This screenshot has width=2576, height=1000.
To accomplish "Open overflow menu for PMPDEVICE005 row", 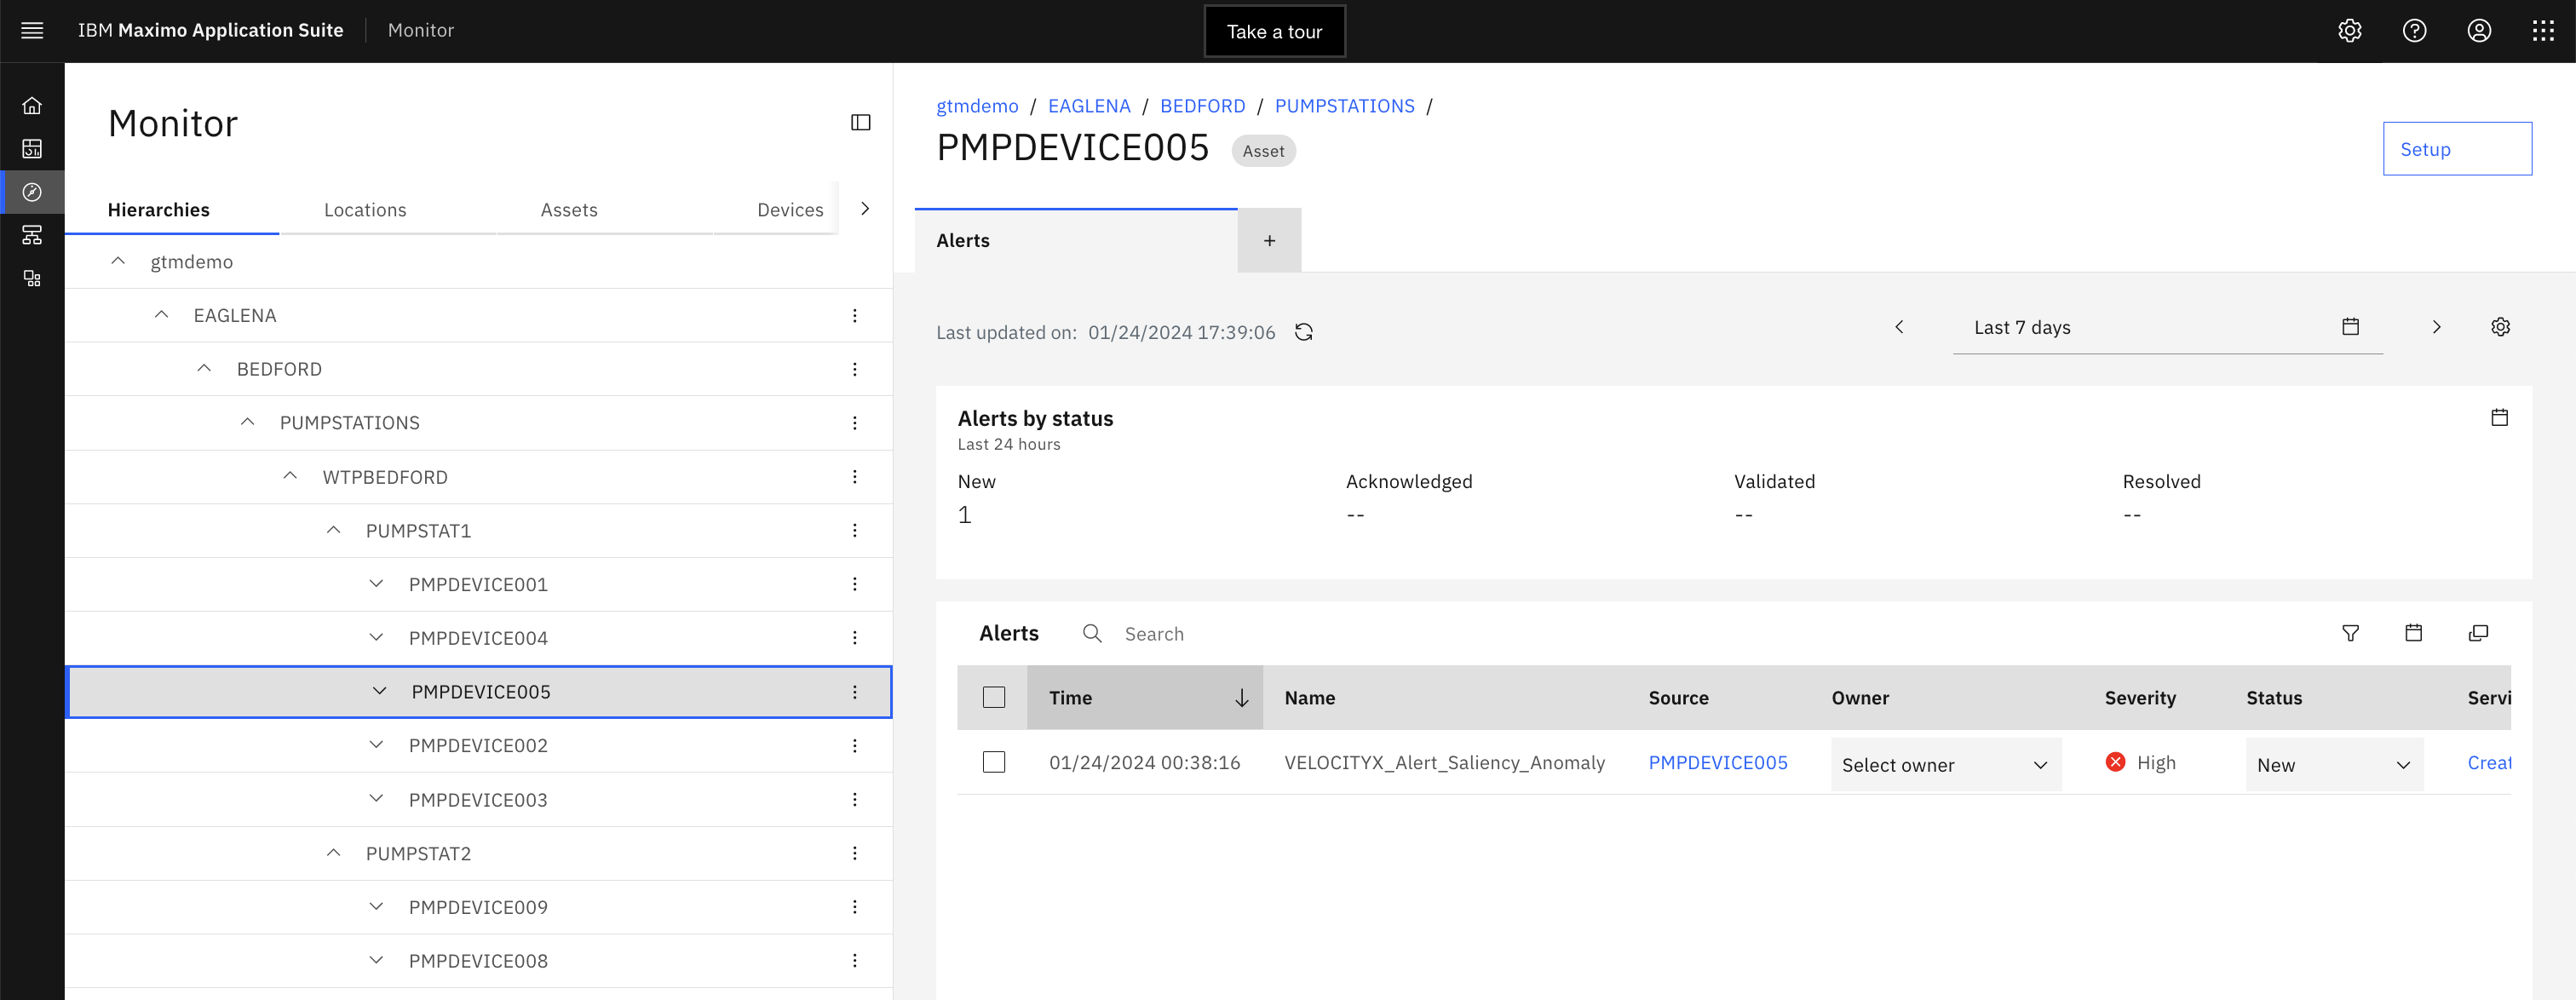I will (x=855, y=692).
